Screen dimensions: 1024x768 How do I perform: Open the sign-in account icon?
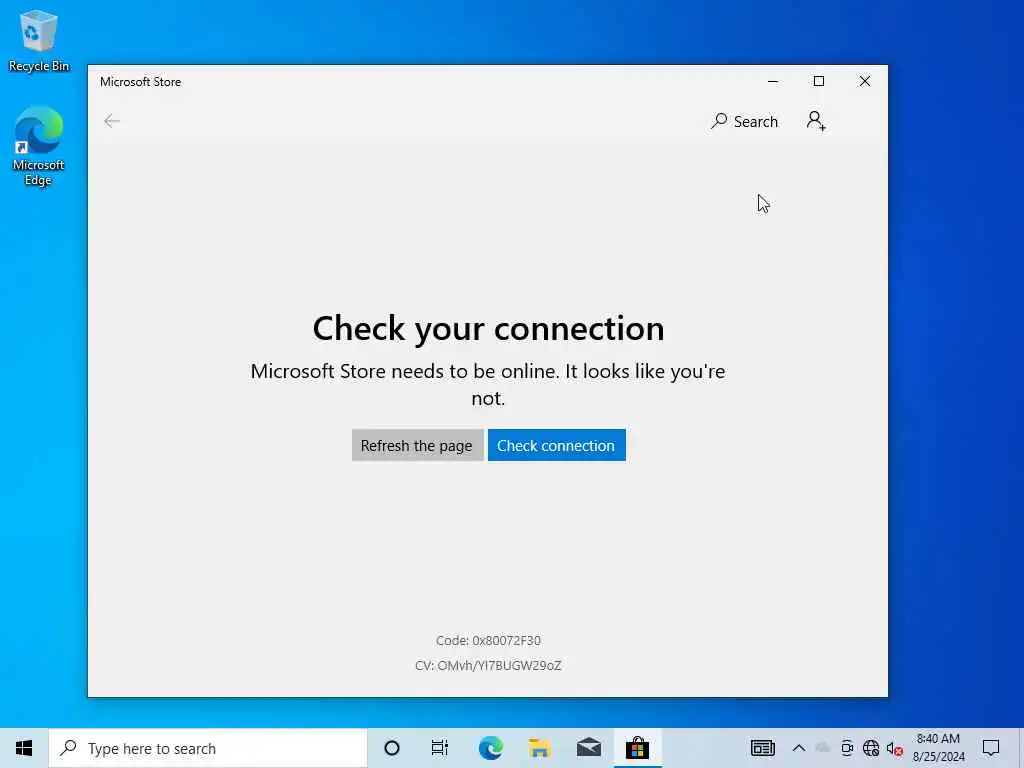[x=816, y=121]
